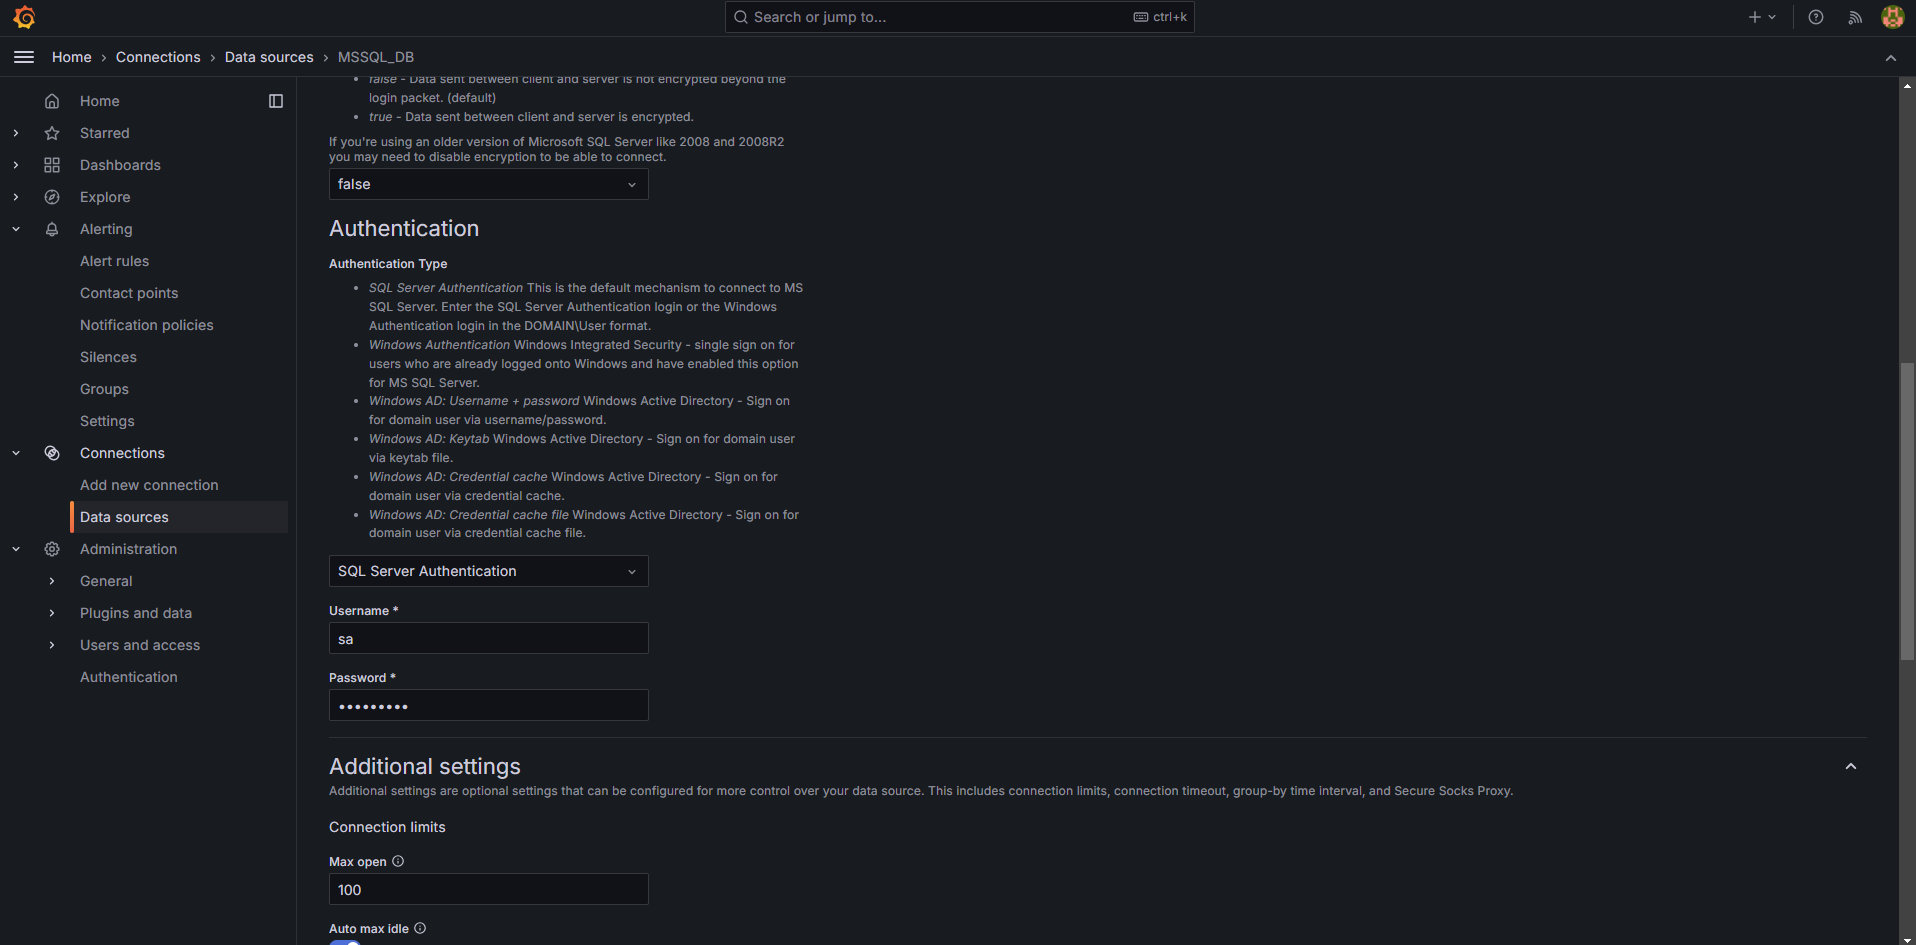Collapse the Additional settings section
Viewport: 1916px width, 945px height.
(x=1851, y=765)
